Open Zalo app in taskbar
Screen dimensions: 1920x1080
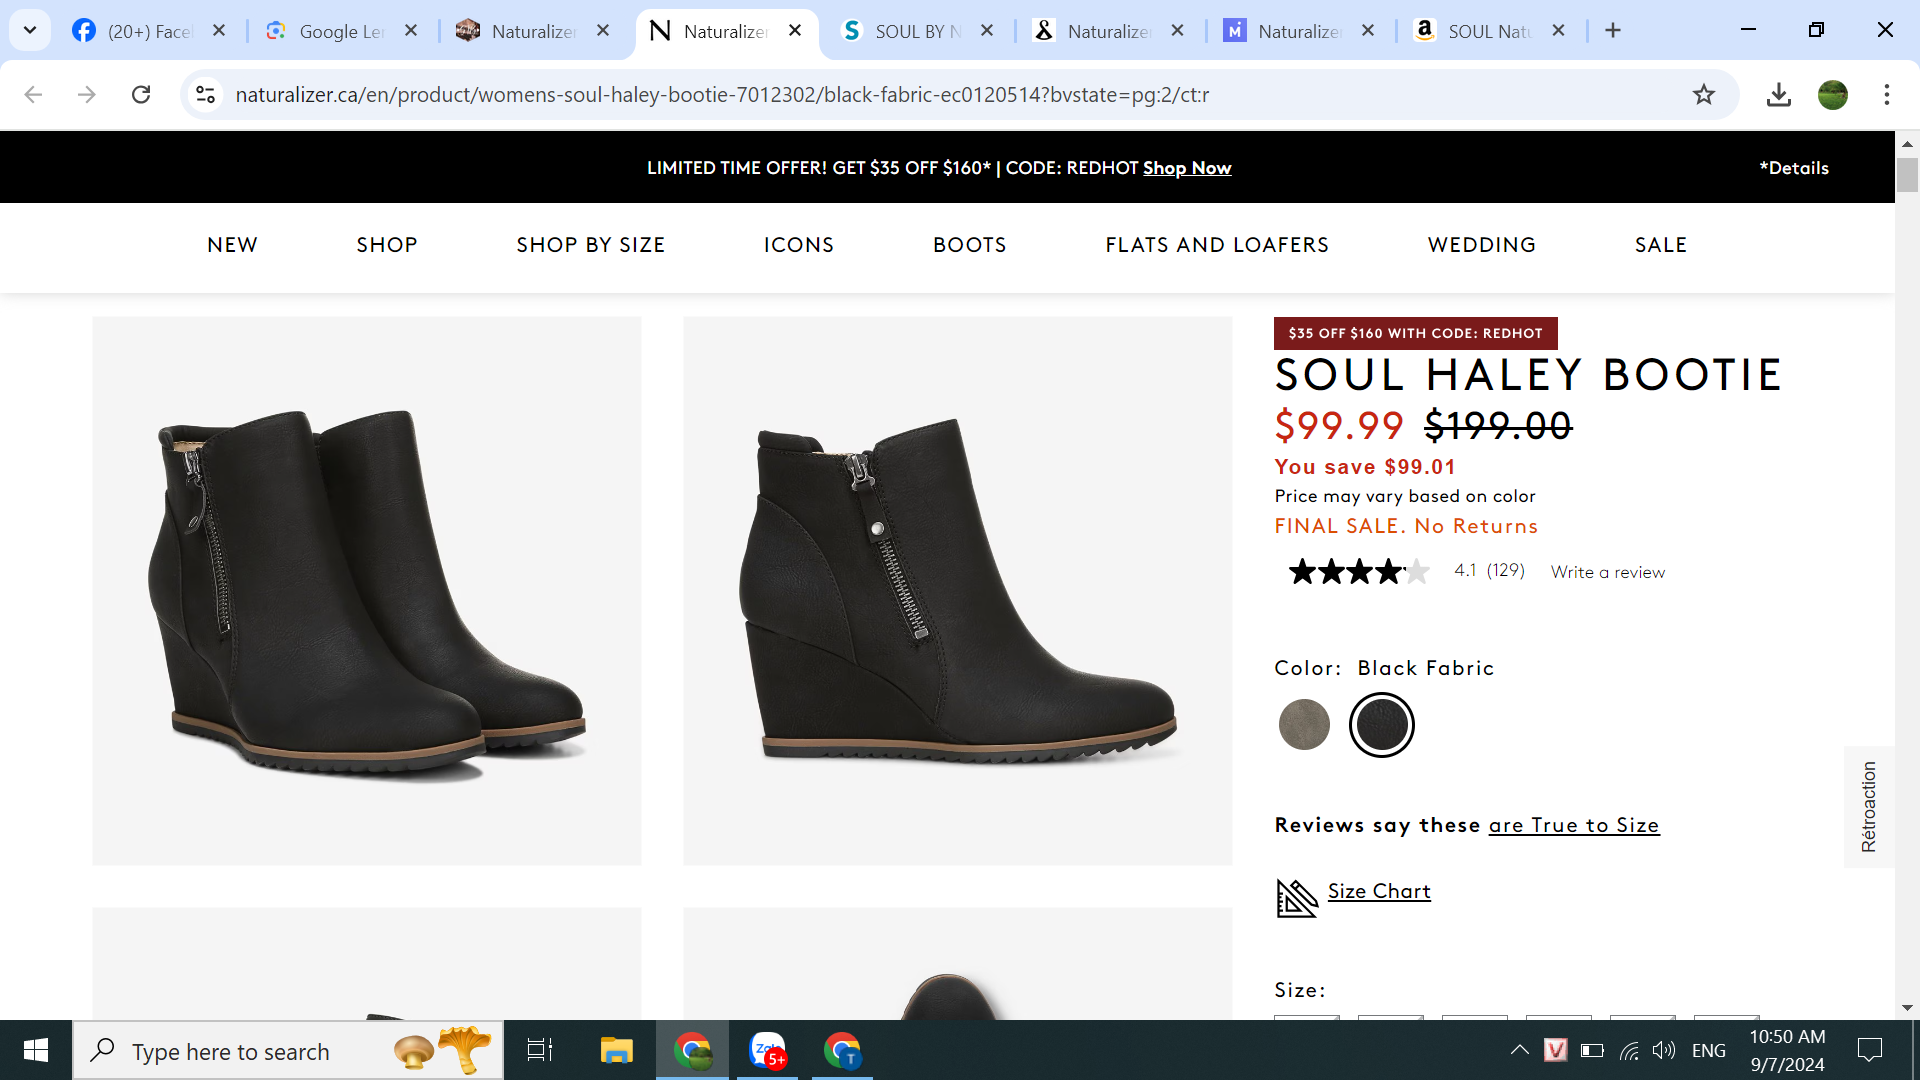click(x=767, y=1051)
